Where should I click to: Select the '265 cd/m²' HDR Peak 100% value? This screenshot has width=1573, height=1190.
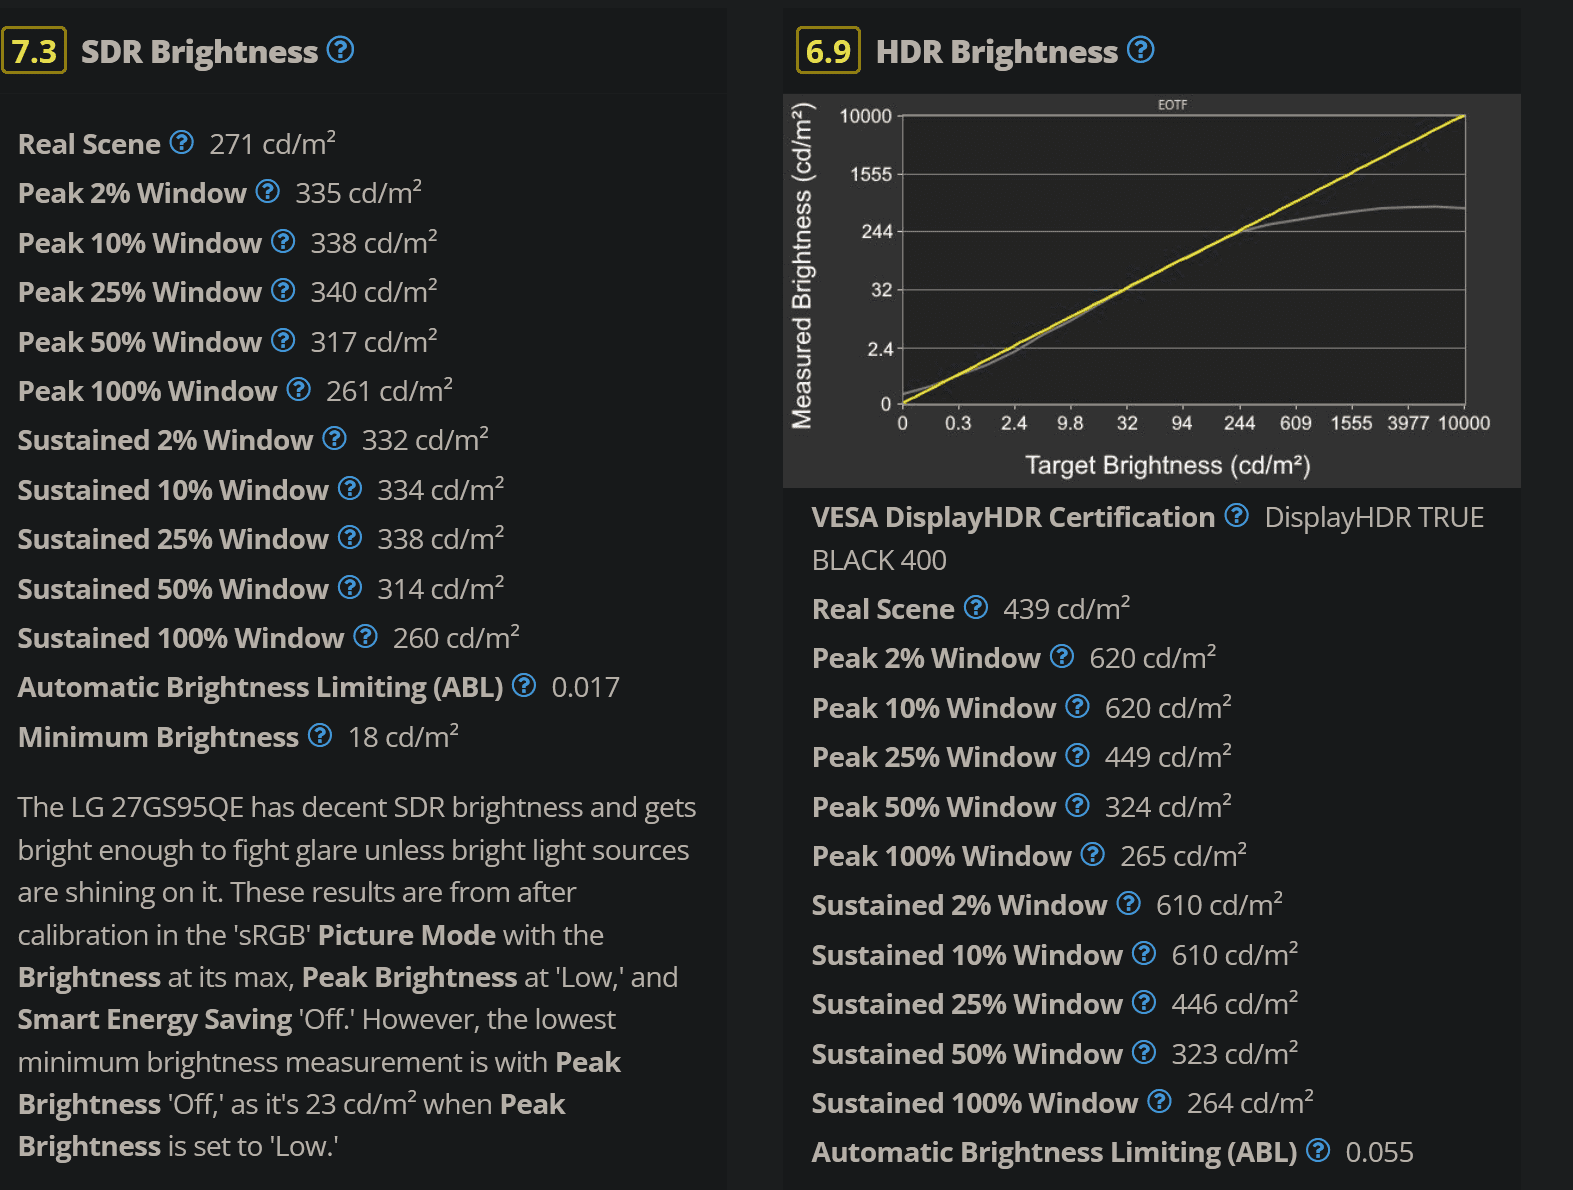coord(1184,856)
